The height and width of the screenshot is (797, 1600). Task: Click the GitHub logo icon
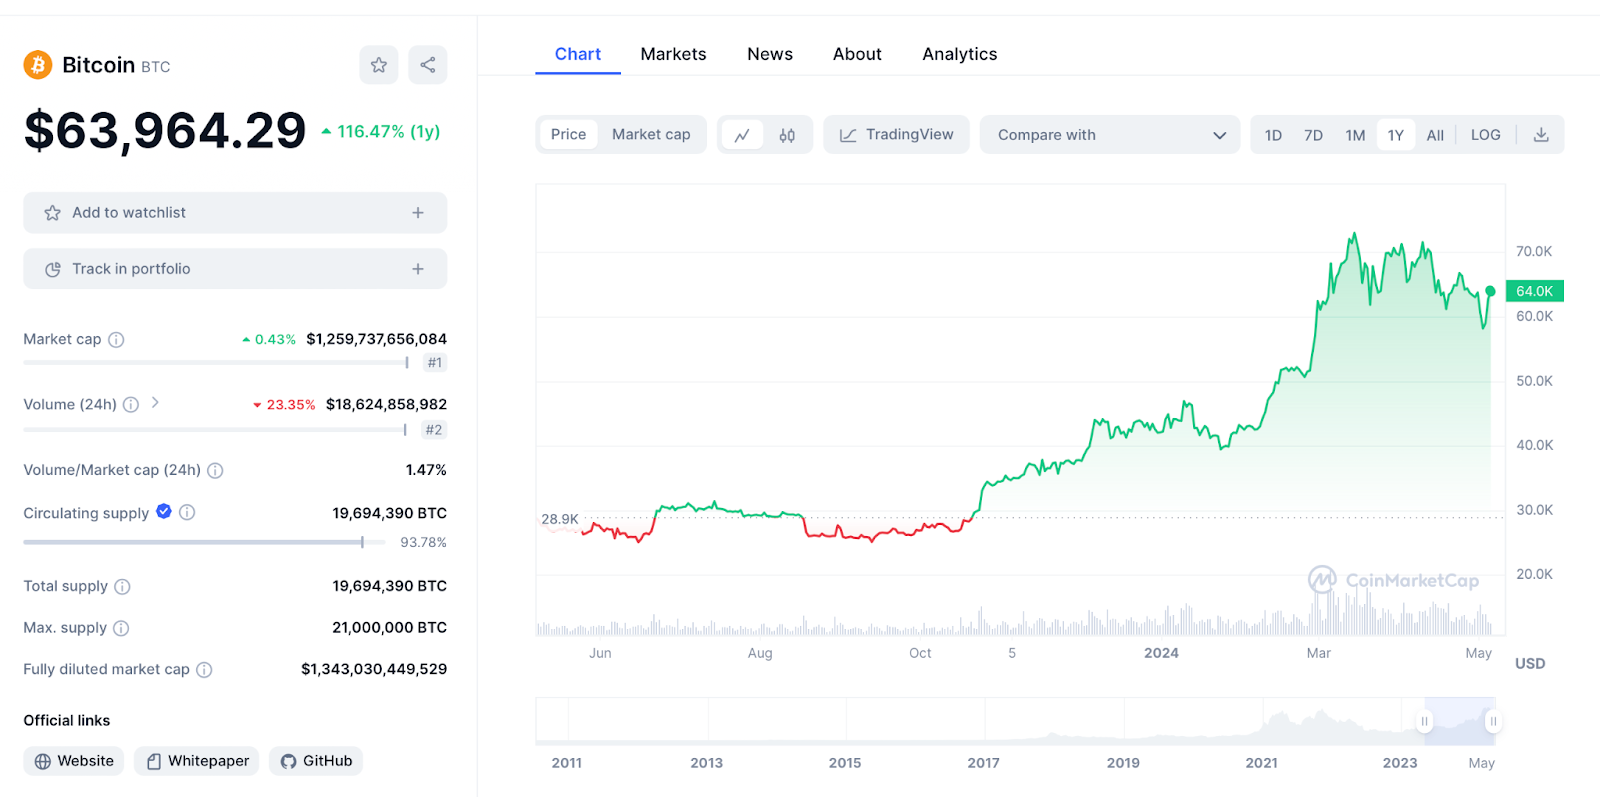288,761
